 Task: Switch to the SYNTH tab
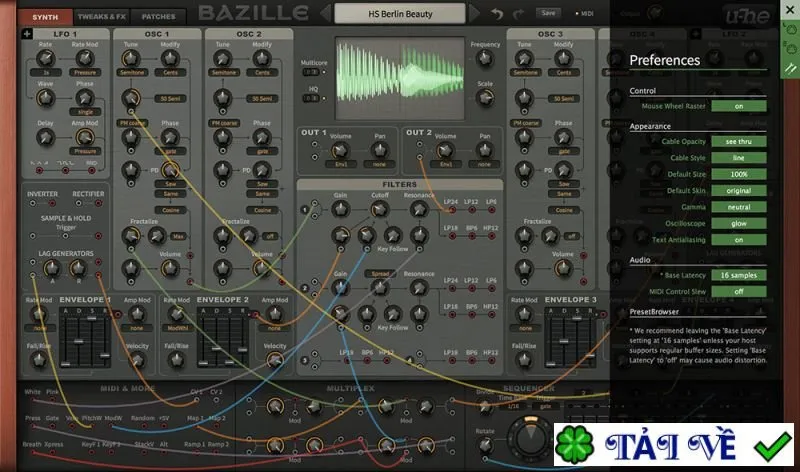(45, 17)
